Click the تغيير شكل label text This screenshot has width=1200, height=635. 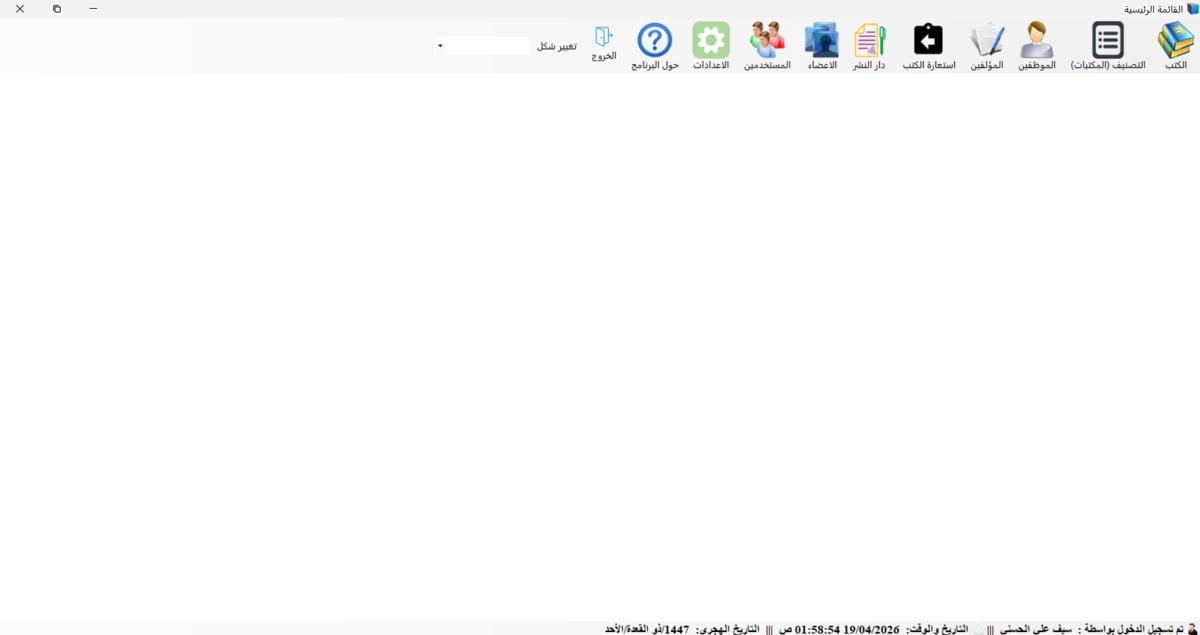click(x=557, y=46)
